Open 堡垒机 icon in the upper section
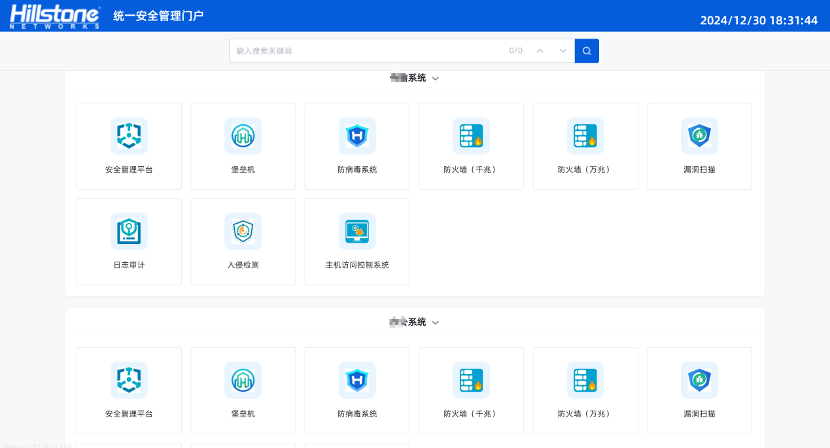The height and width of the screenshot is (448, 830). (243, 135)
